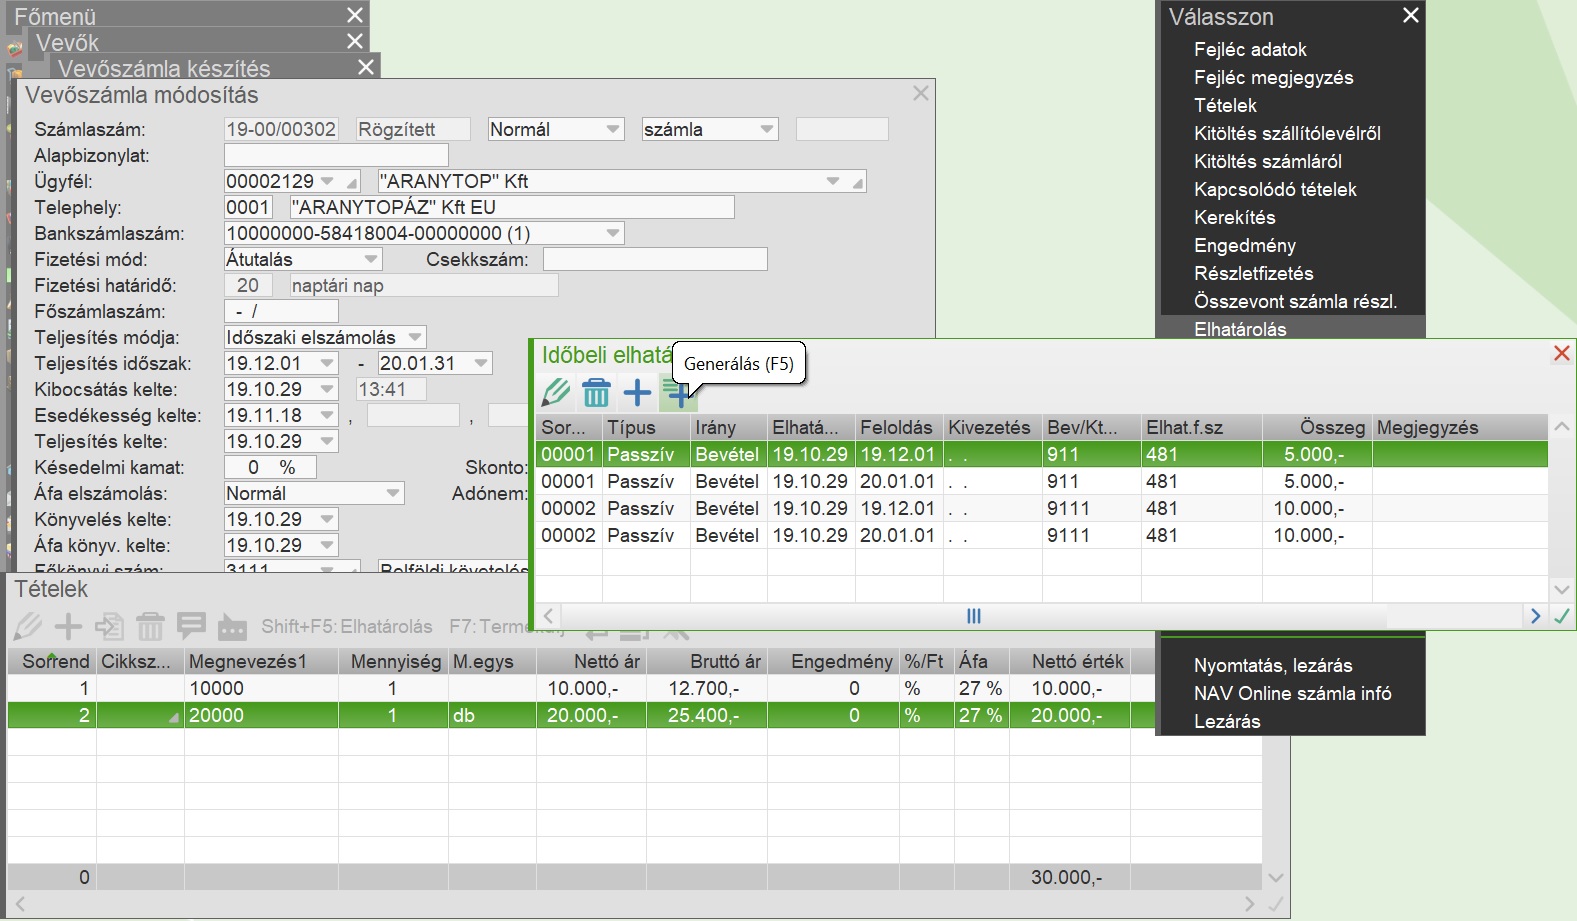Image resolution: width=1577 pixels, height=921 pixels.
Task: Choose Összevont számla részl. menu item
Action: (1295, 301)
